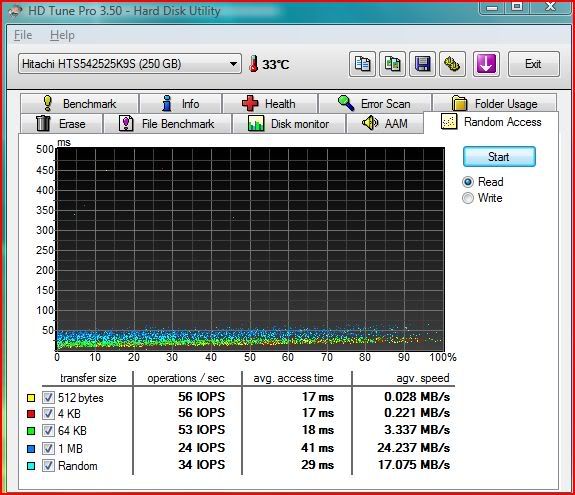Screen dimensions: 575x495
Task: Switch to the Erase tab
Action: (62, 124)
